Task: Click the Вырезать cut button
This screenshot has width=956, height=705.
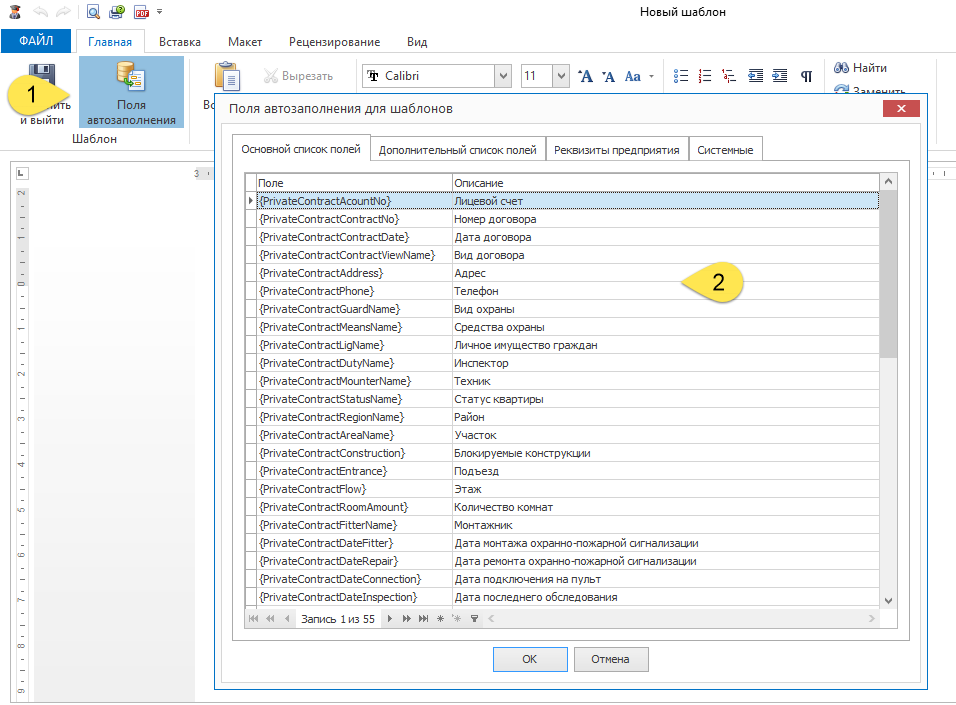Action: tap(298, 76)
